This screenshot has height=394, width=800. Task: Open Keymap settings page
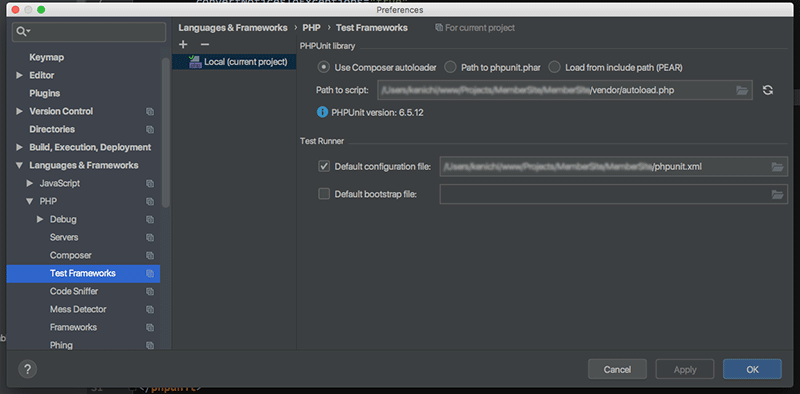[x=46, y=57]
